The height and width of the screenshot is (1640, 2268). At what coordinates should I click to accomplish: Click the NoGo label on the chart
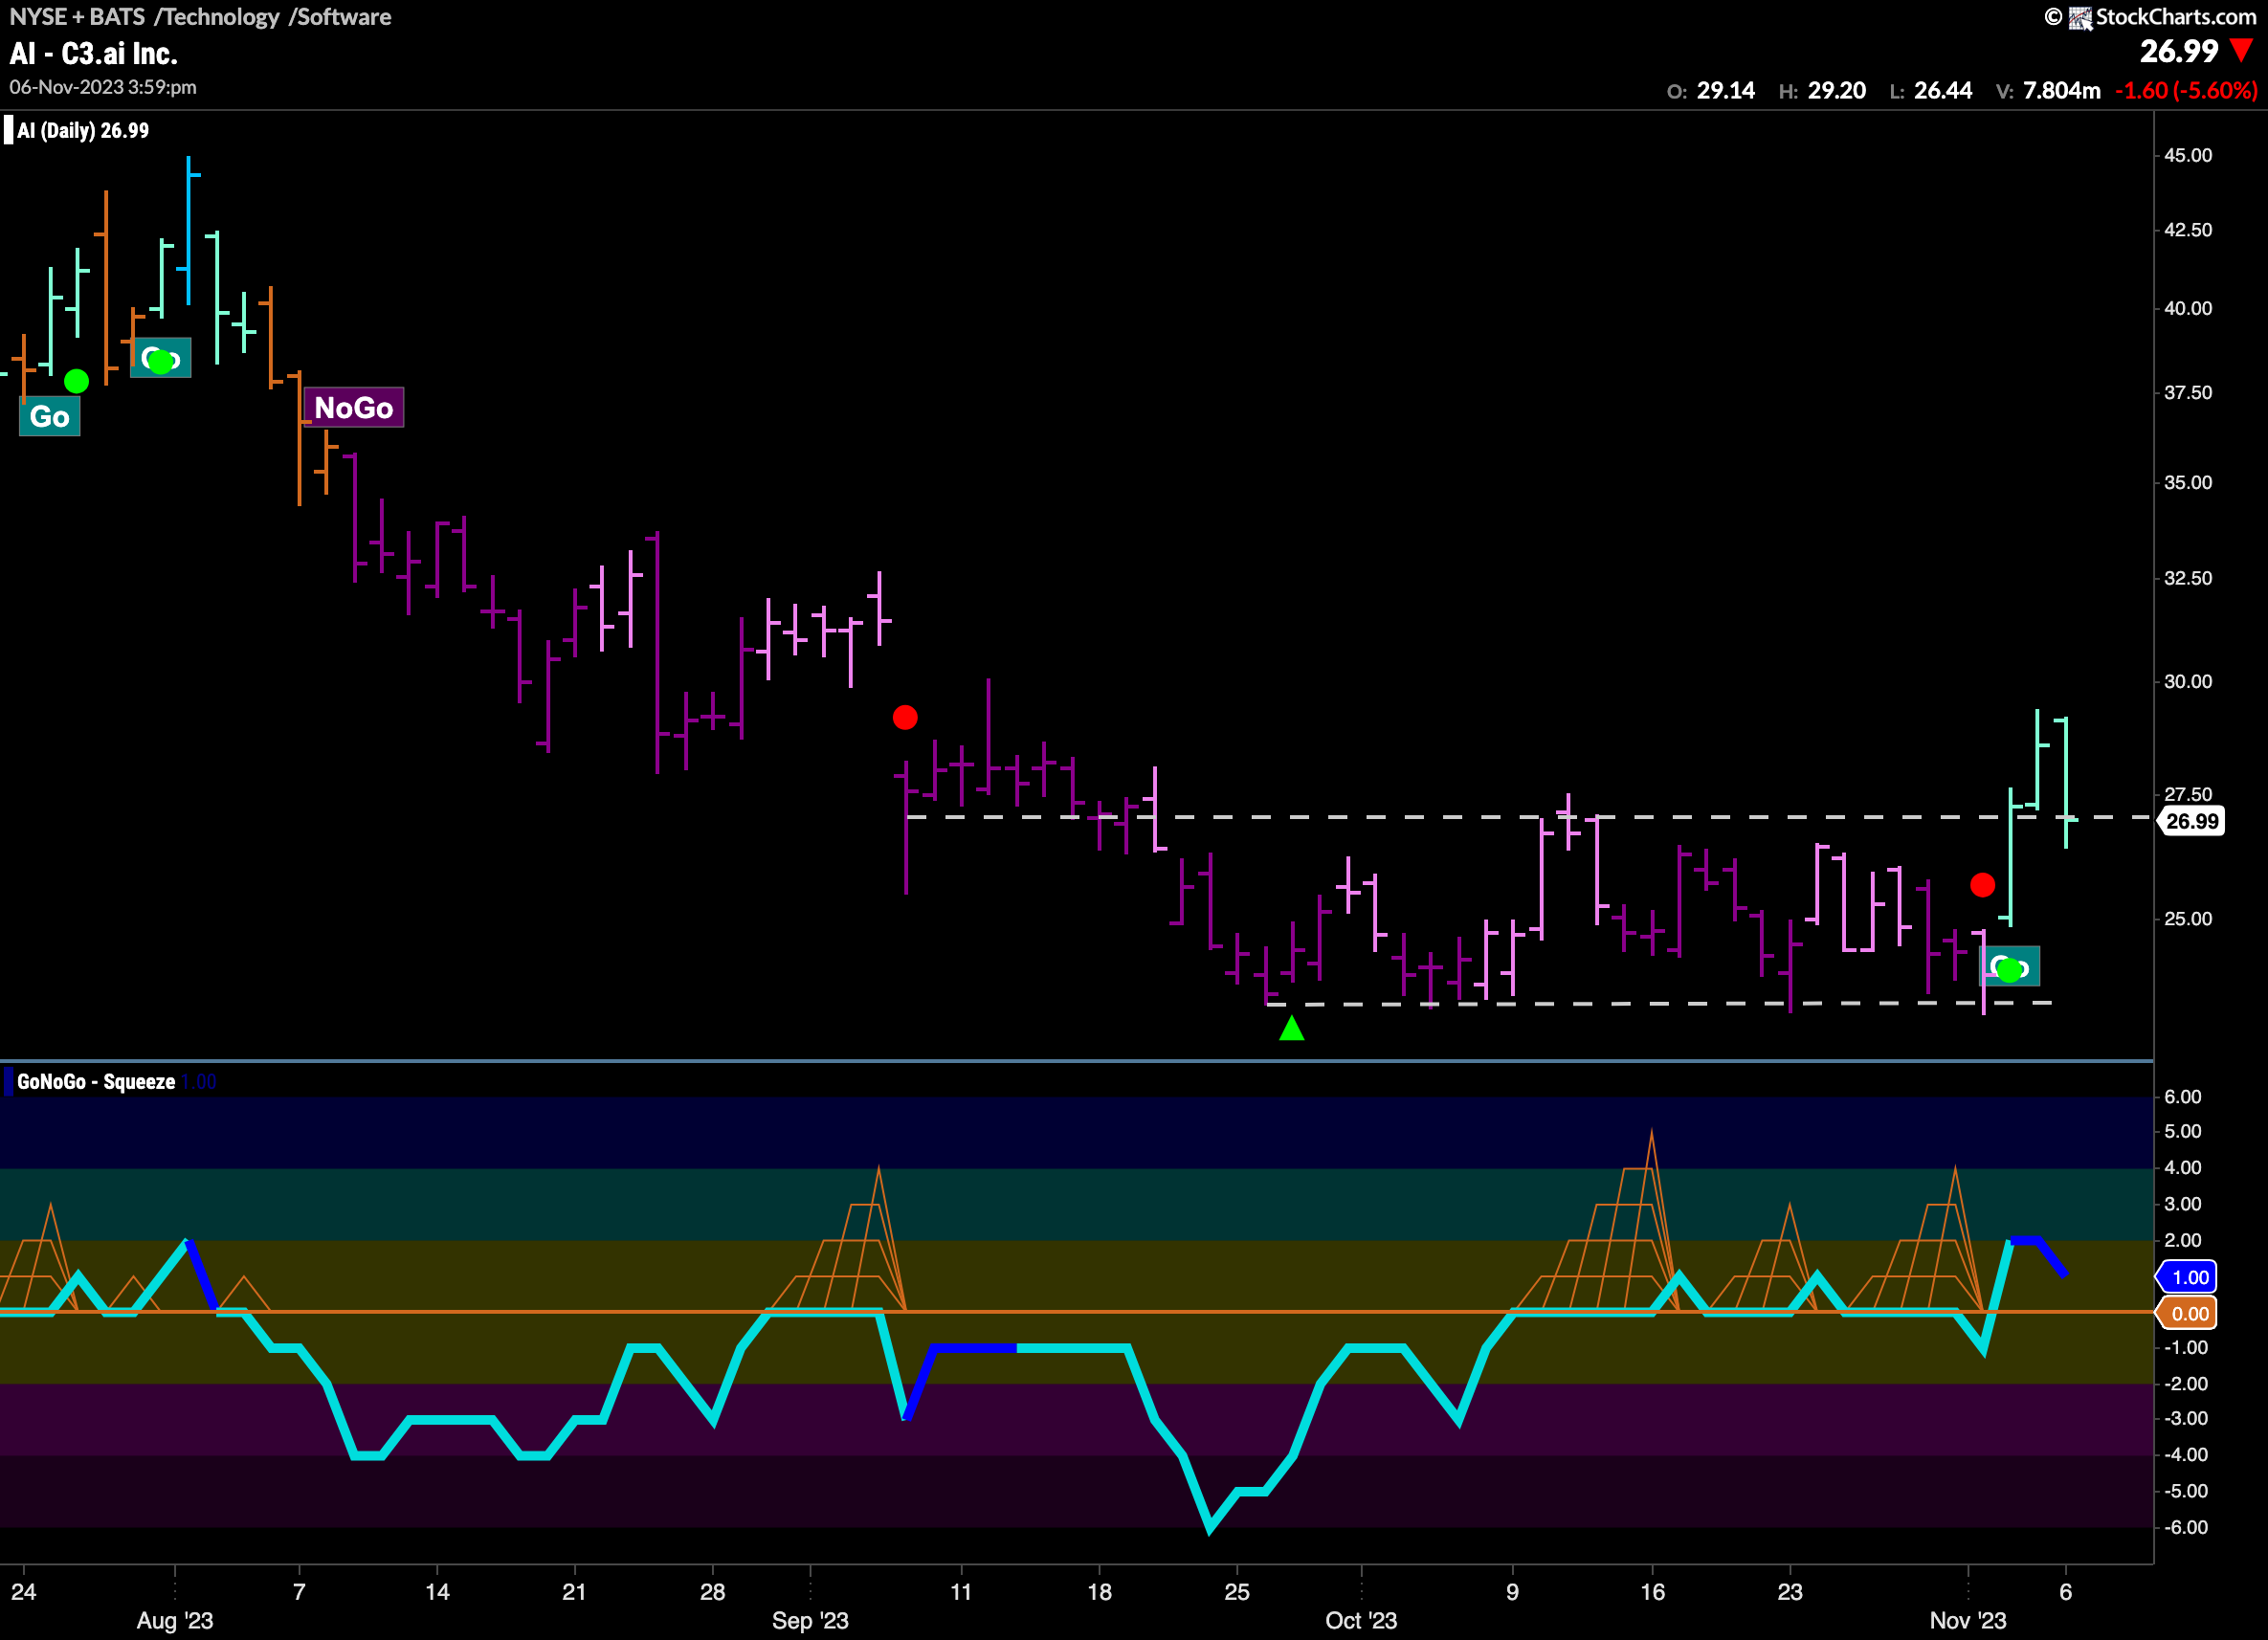354,408
